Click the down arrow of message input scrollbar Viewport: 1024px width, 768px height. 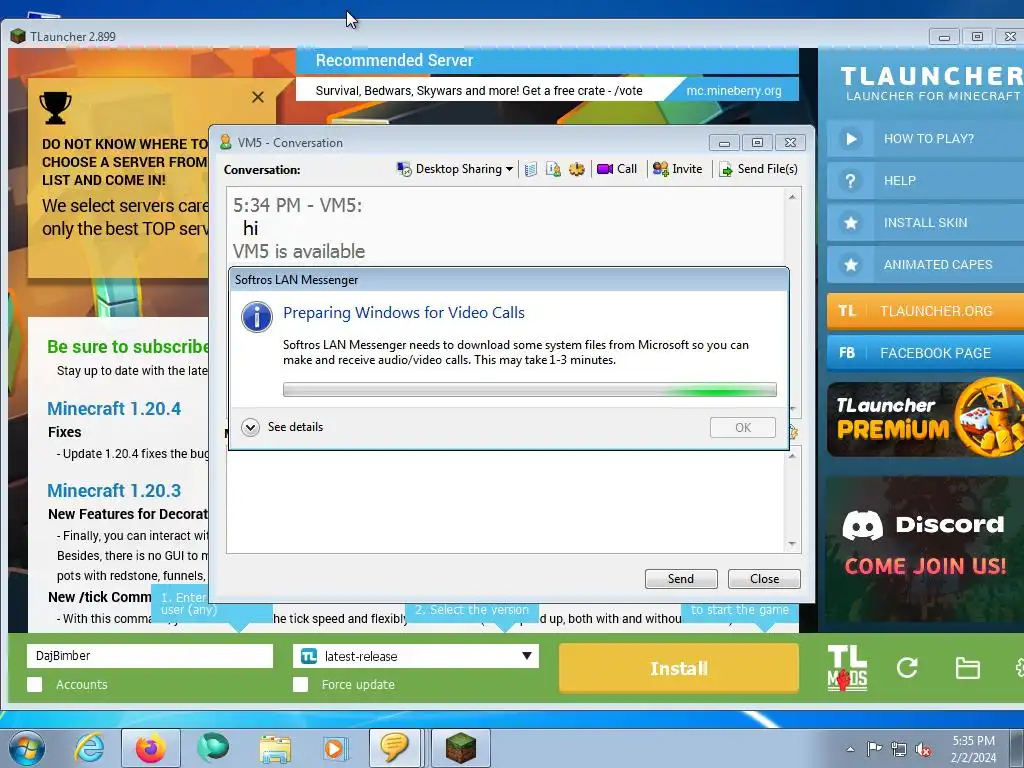coord(792,544)
